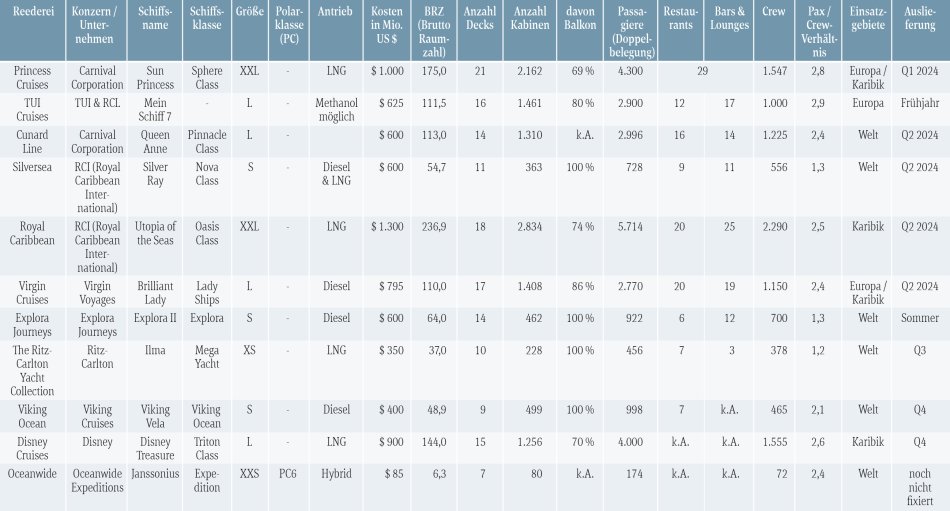Click The Ritz-Carlton Yacht Collection cell
Image resolution: width=950 pixels, height=511 pixels.
pyautogui.click(x=32, y=370)
